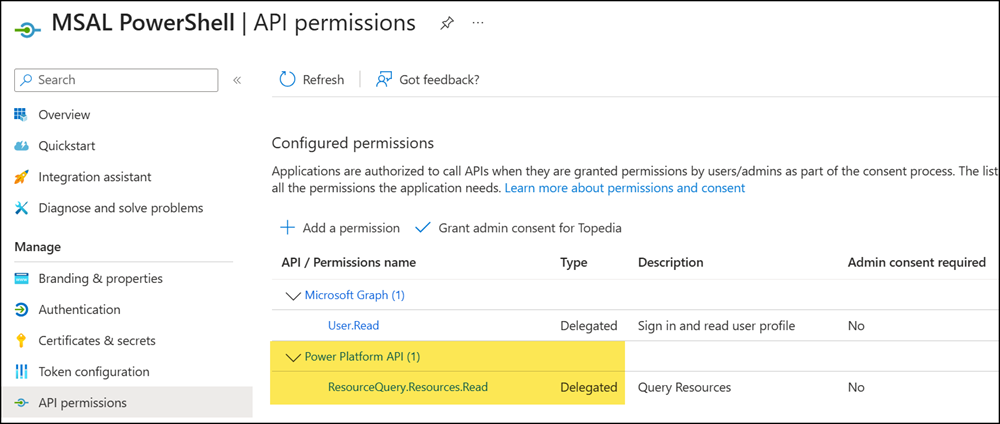Click the Refresh circular arrow icon
The width and height of the screenshot is (1000, 424).
[x=288, y=79]
